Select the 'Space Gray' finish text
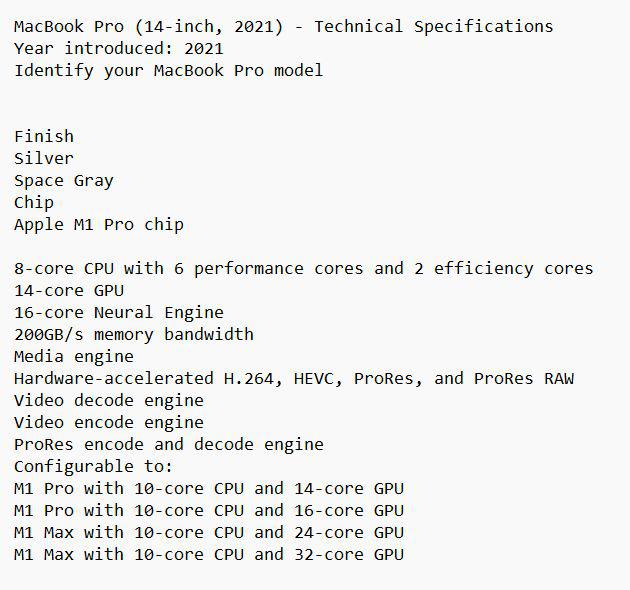This screenshot has width=630, height=590. click(x=64, y=181)
